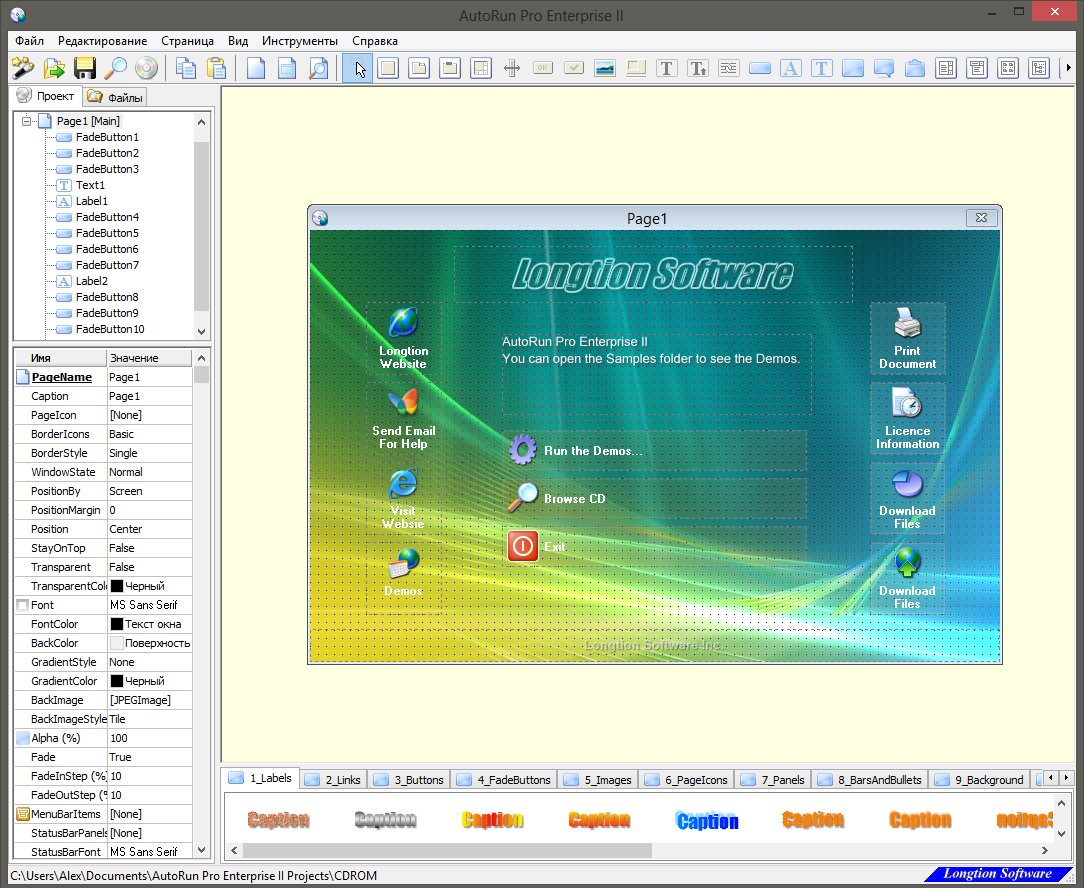The height and width of the screenshot is (888, 1084).
Task: Click the speech bubble tool icon
Action: 884,68
